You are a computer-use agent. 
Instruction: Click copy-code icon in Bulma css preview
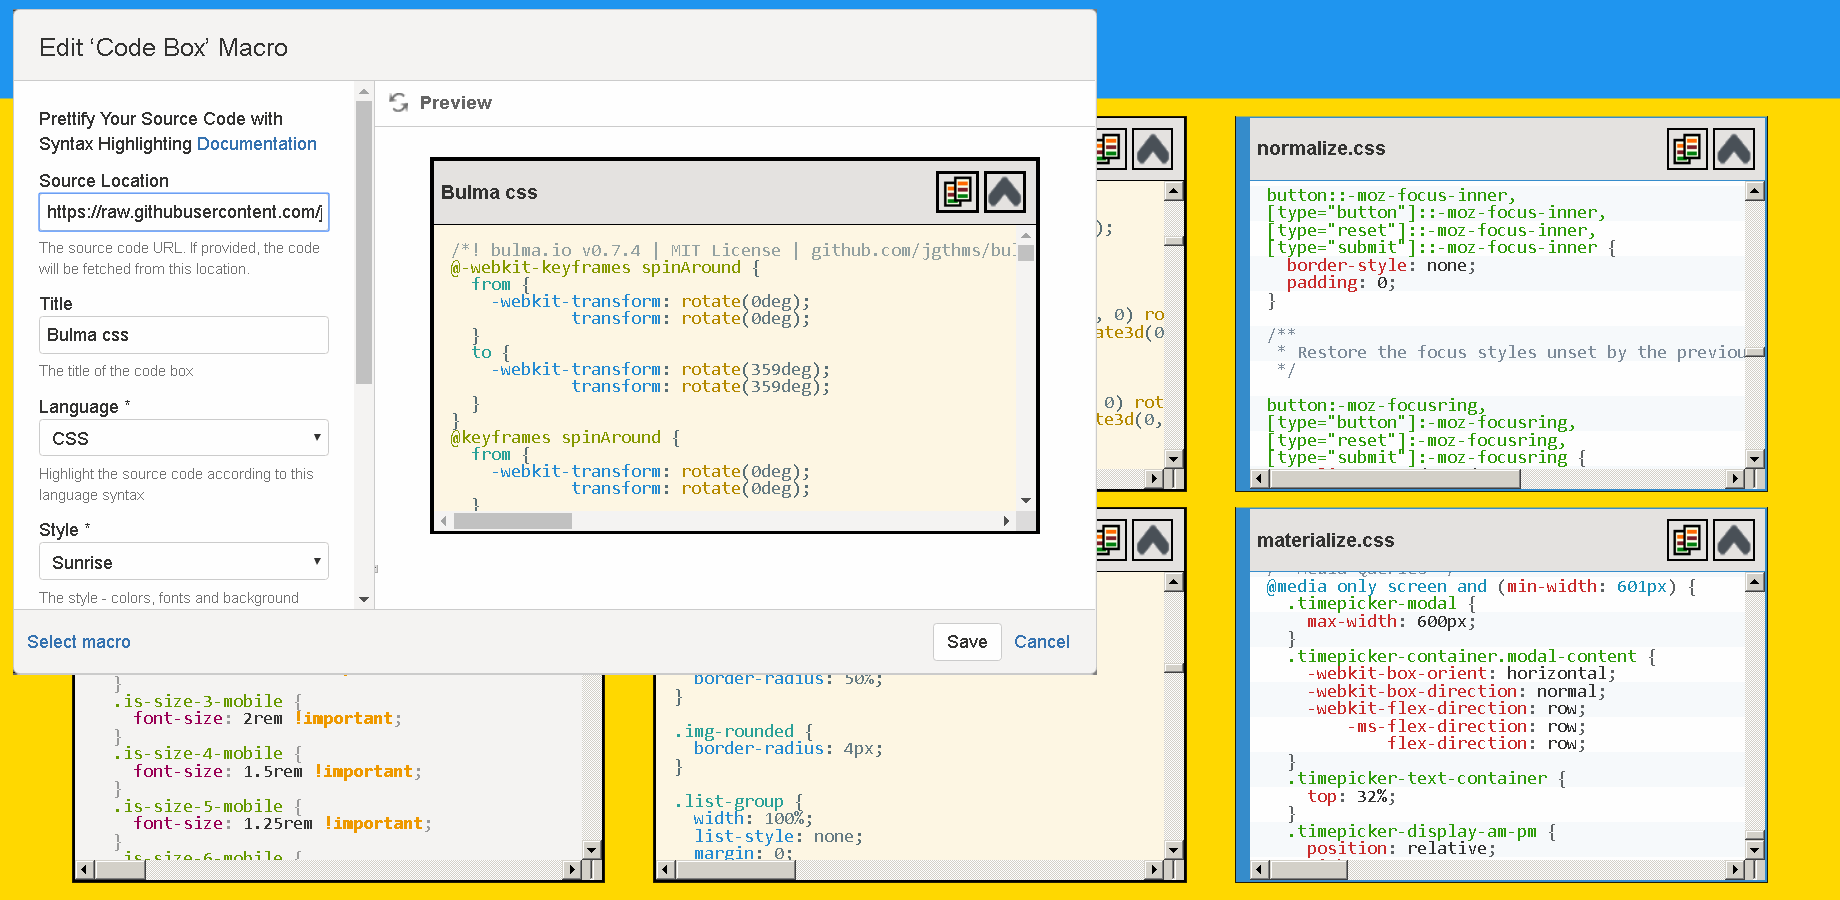pos(957,192)
